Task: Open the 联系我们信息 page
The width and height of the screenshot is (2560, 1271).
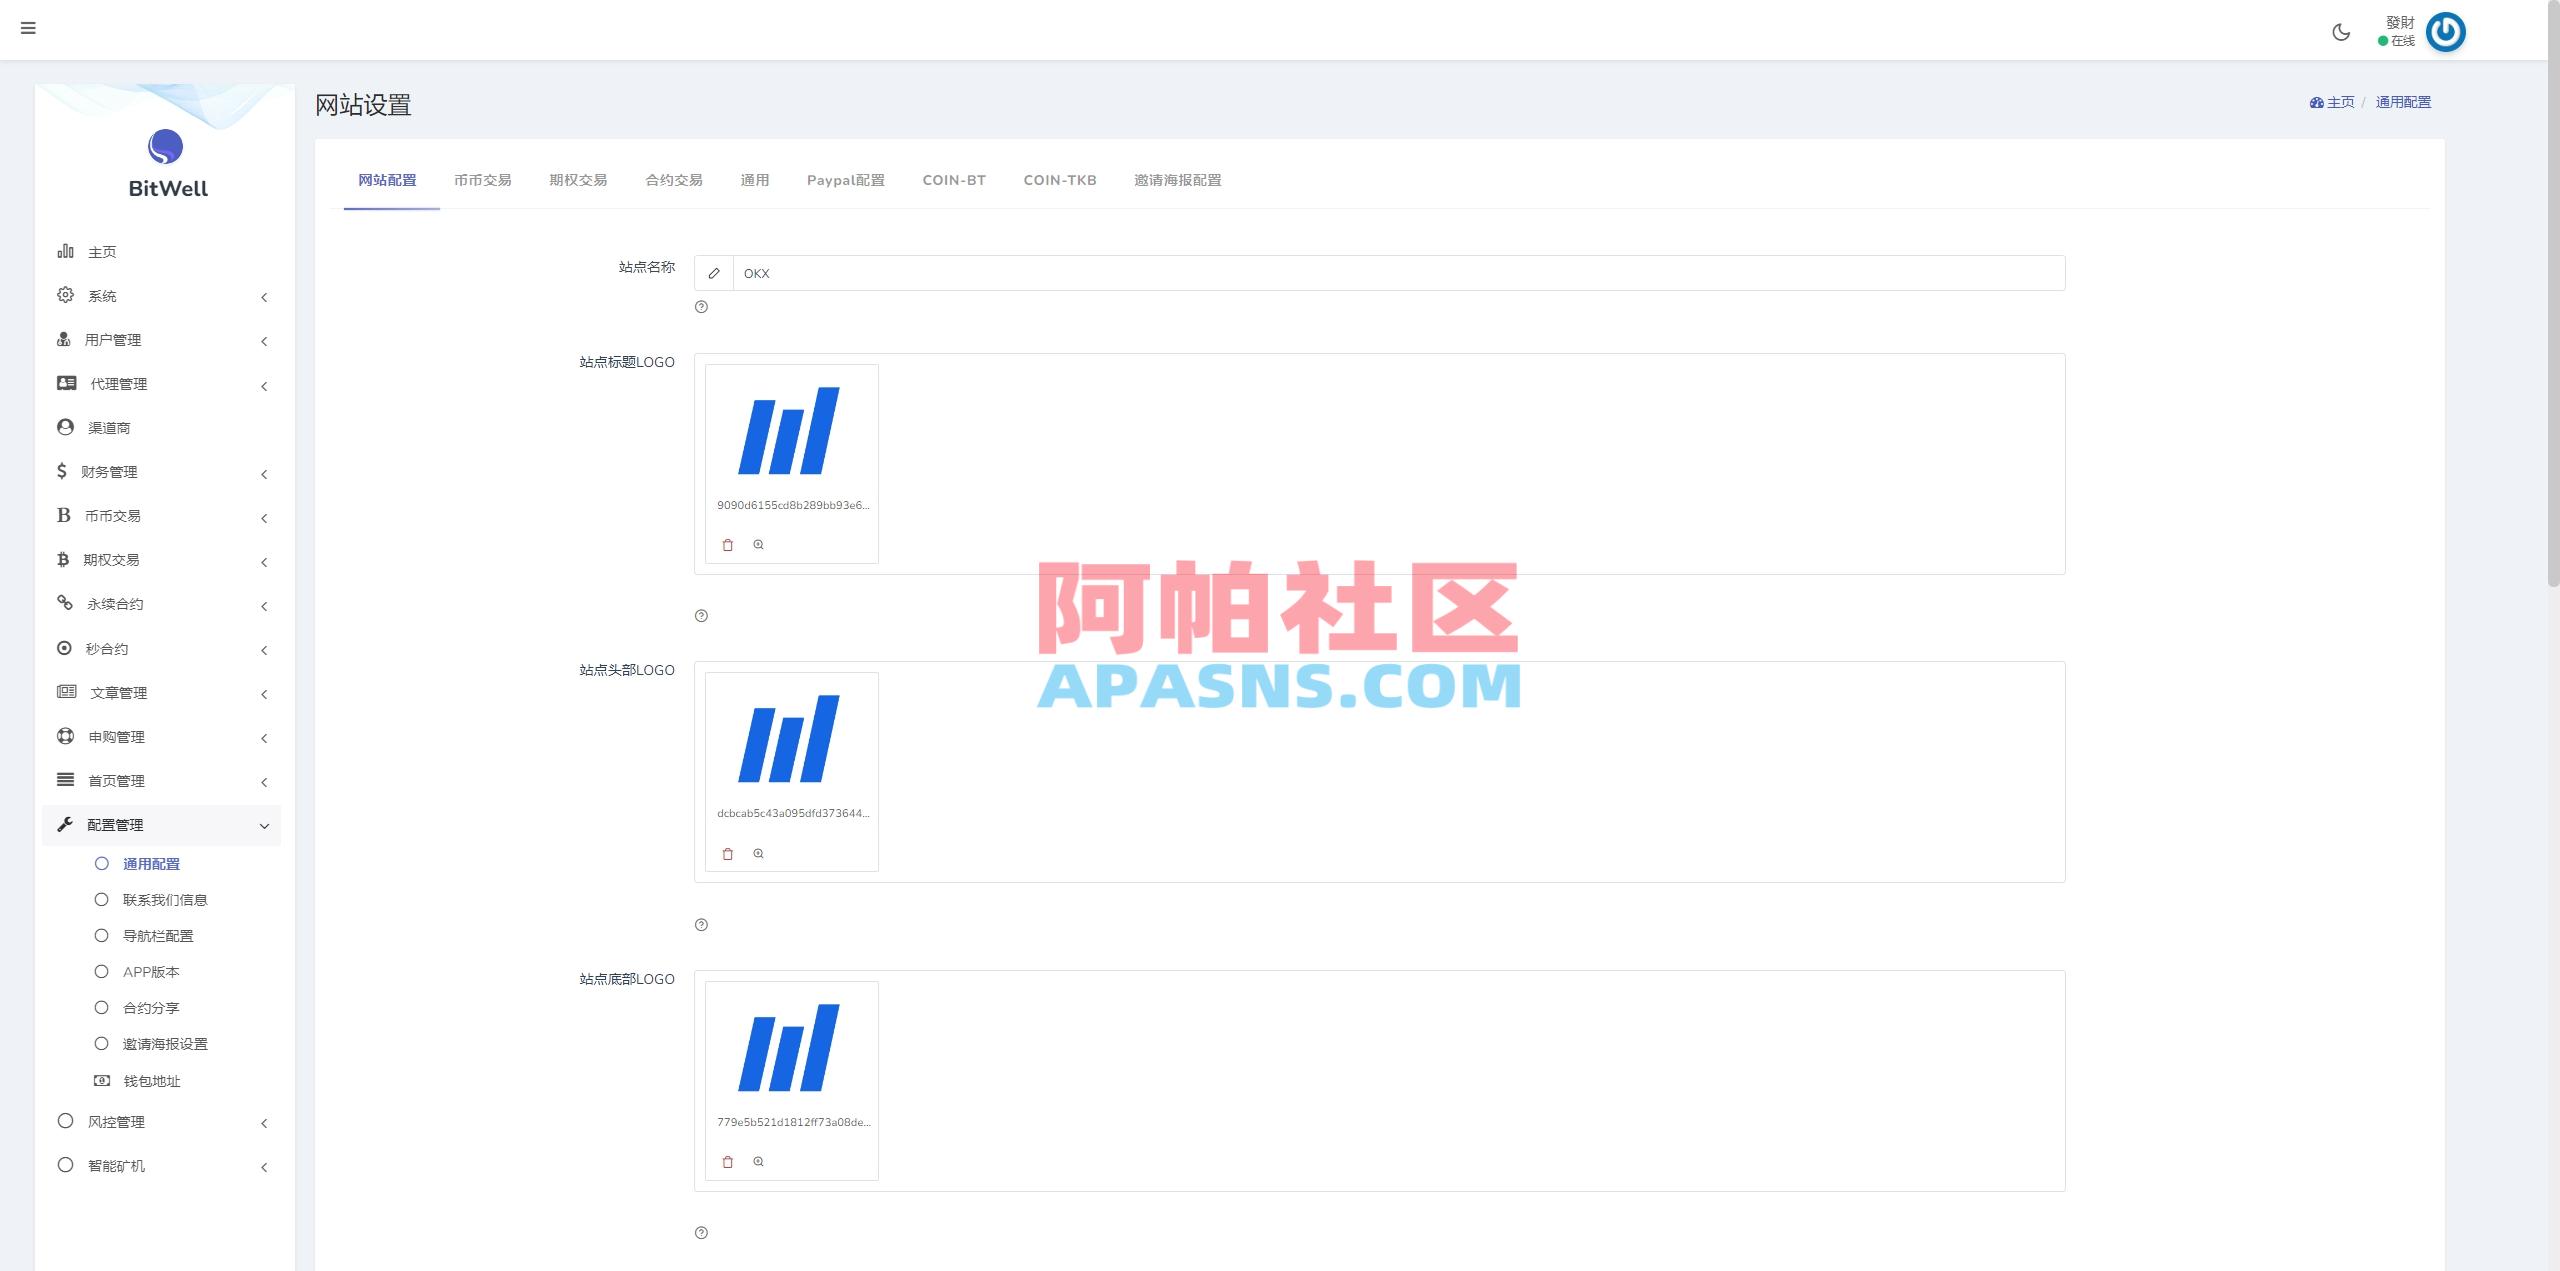Action: click(166, 899)
